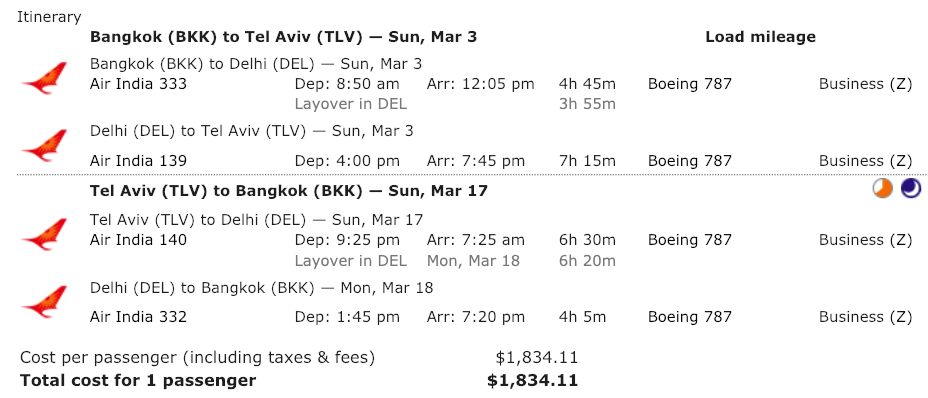Click the Itinerary label at the top
928x398 pixels.
[x=49, y=17]
